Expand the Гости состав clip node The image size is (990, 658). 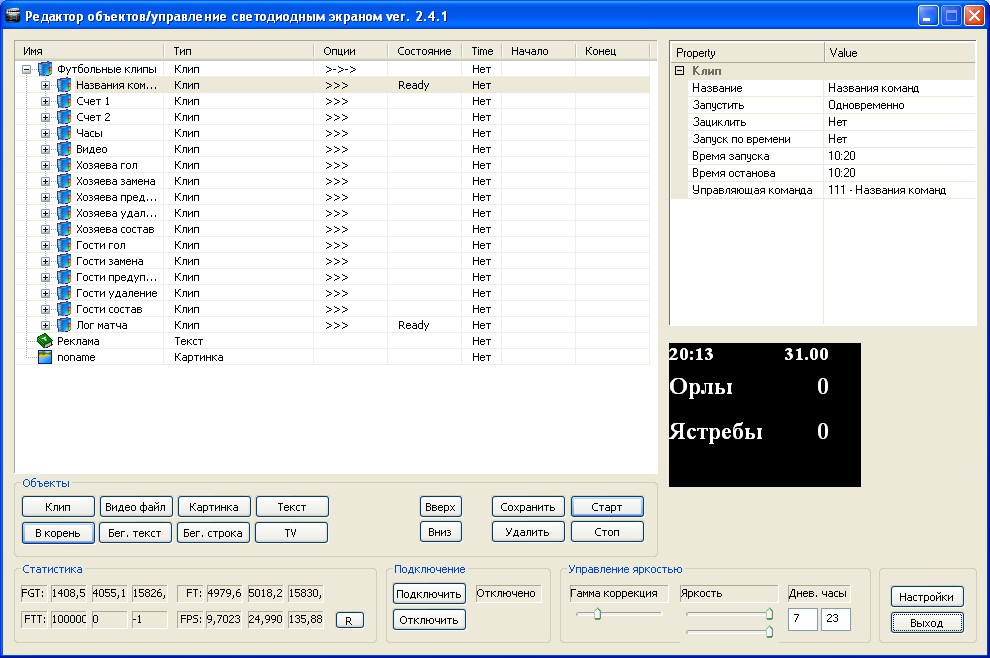(45, 309)
